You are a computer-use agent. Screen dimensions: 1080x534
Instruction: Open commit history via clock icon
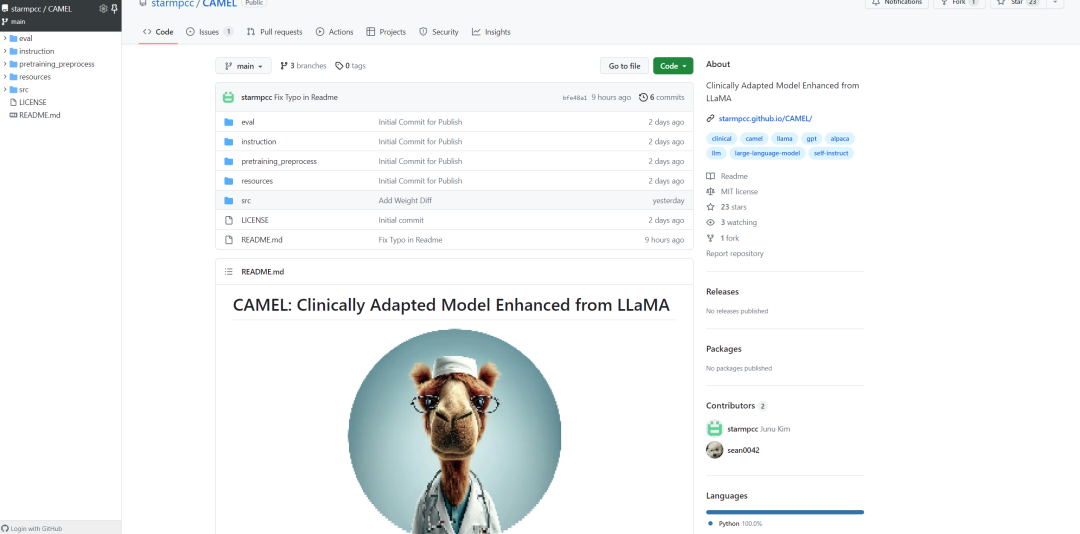pyautogui.click(x=643, y=97)
